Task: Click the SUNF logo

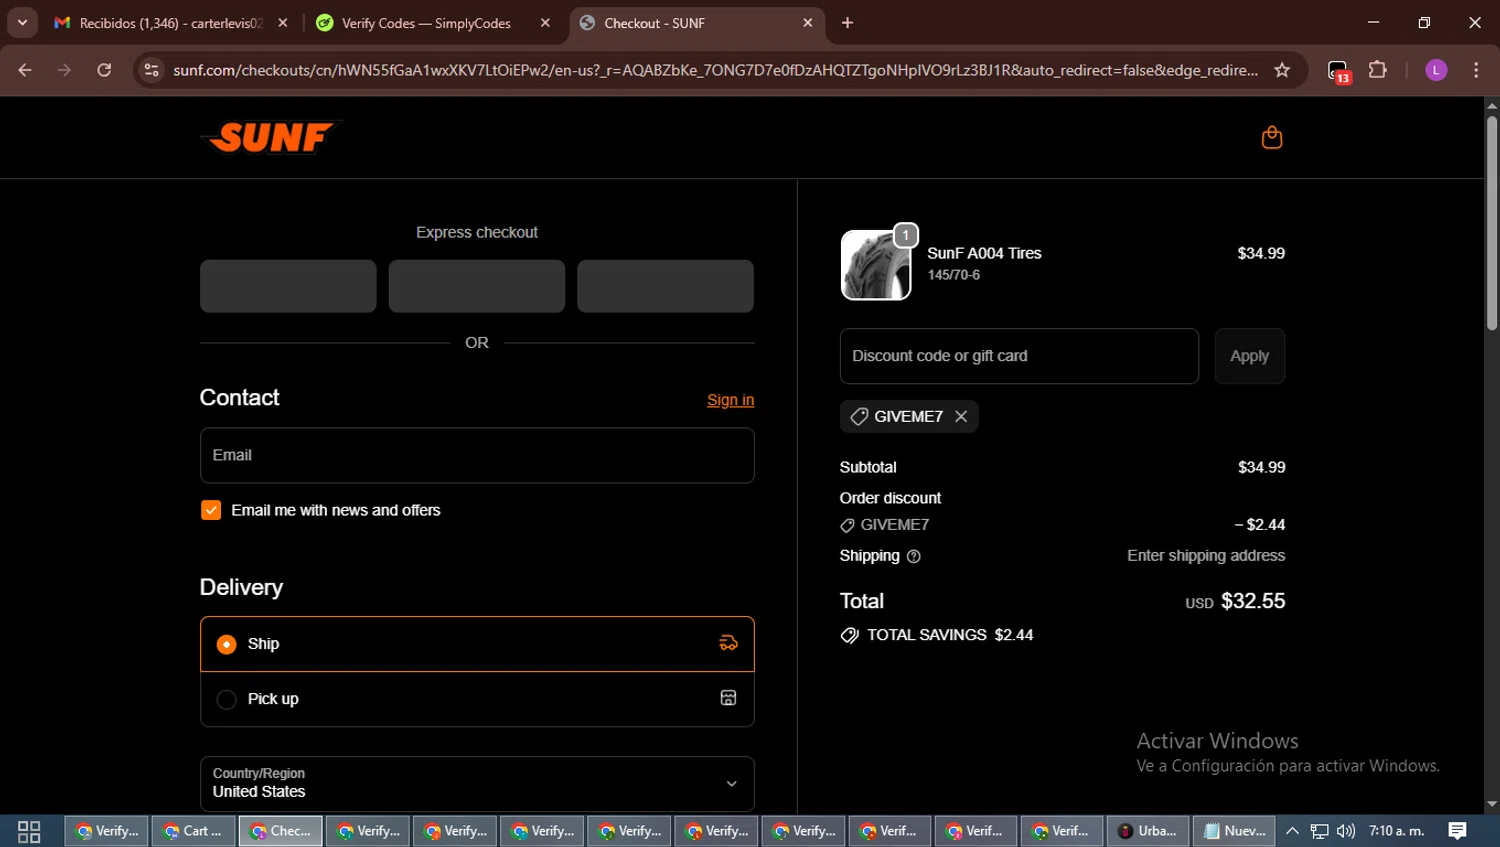Action: [x=271, y=137]
